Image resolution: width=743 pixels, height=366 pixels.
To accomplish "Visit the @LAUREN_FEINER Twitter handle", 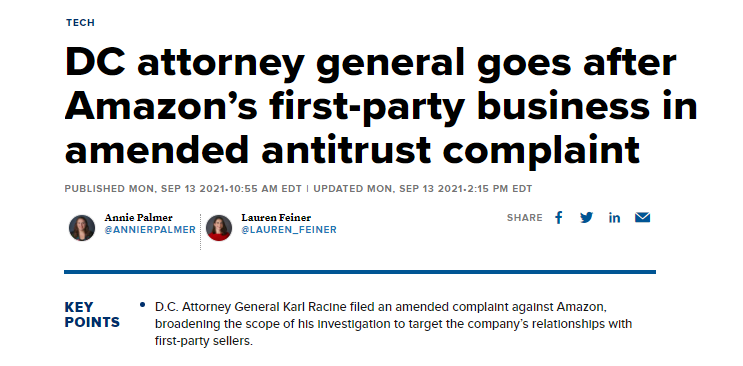I will [289, 230].
